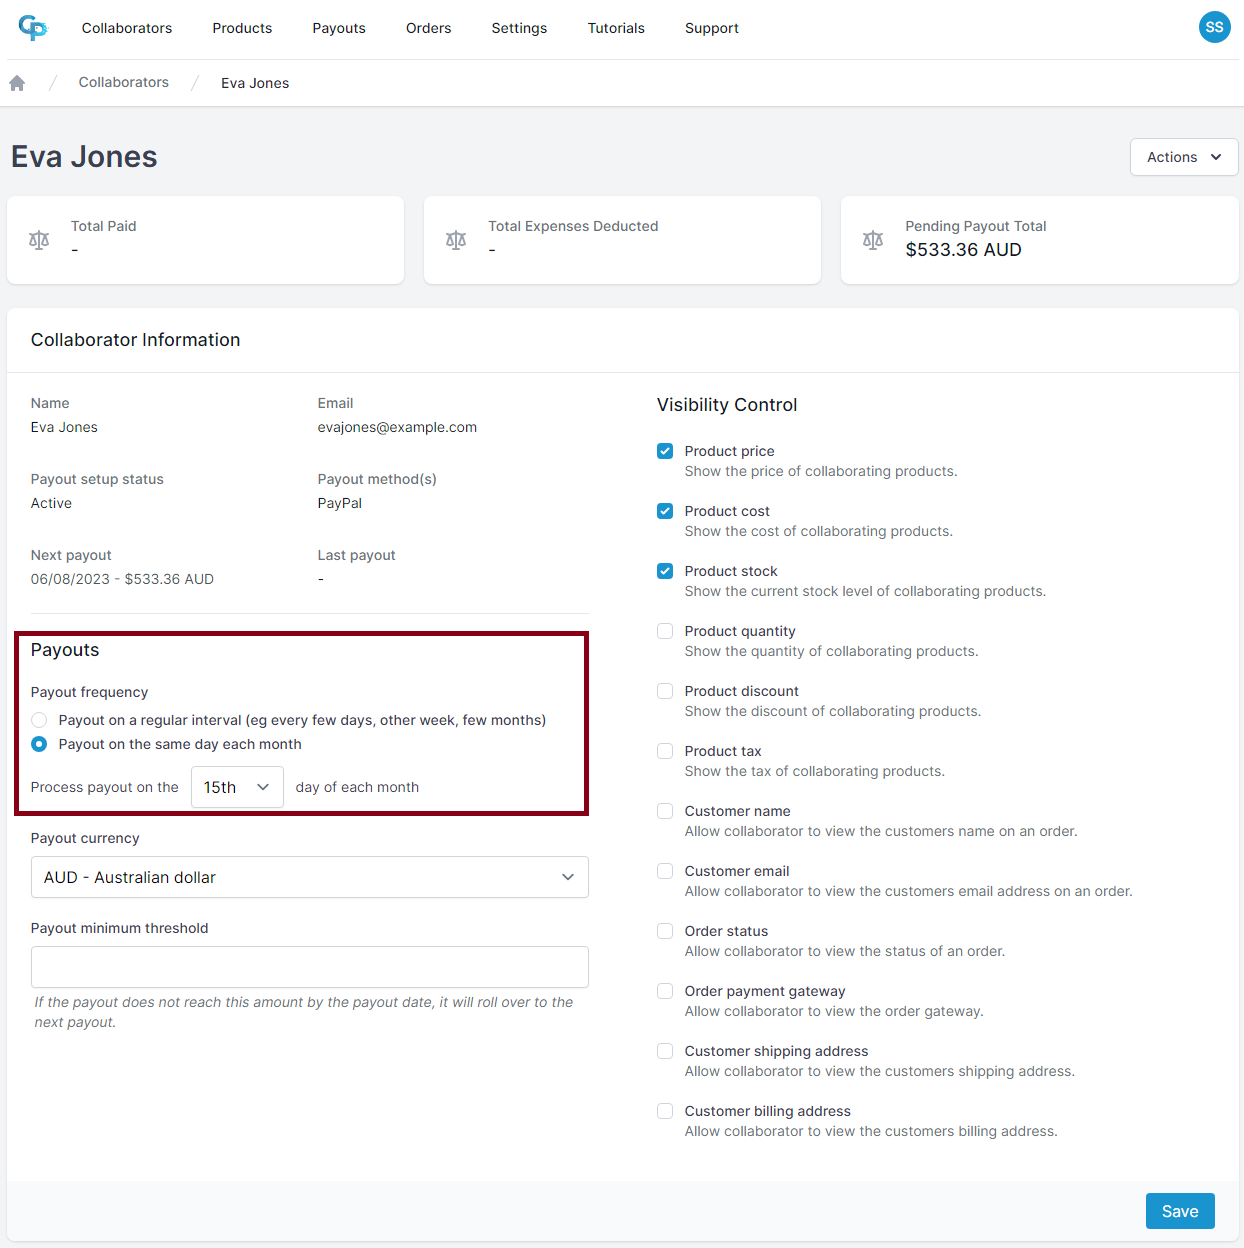This screenshot has height=1248, width=1244.
Task: Select payout on a regular interval option
Action: coord(38,720)
